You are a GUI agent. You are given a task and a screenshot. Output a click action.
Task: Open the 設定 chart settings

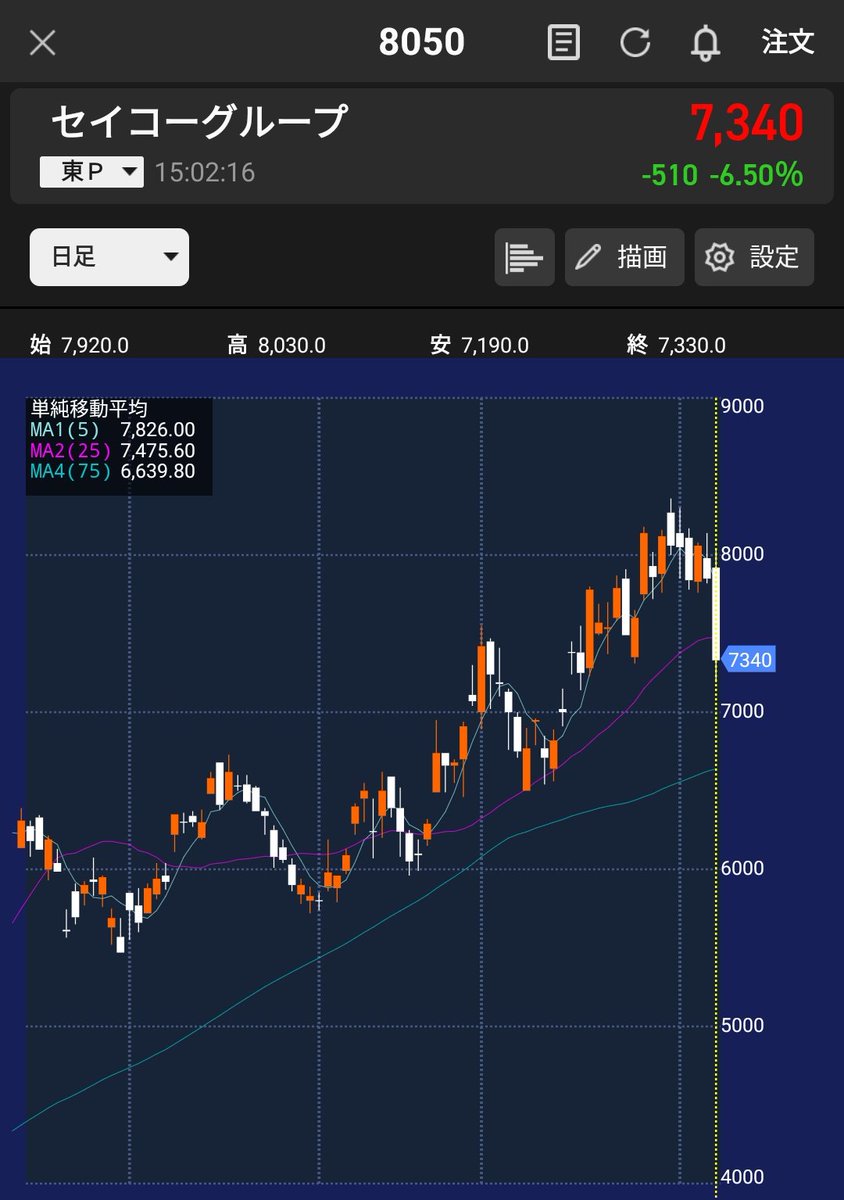754,257
